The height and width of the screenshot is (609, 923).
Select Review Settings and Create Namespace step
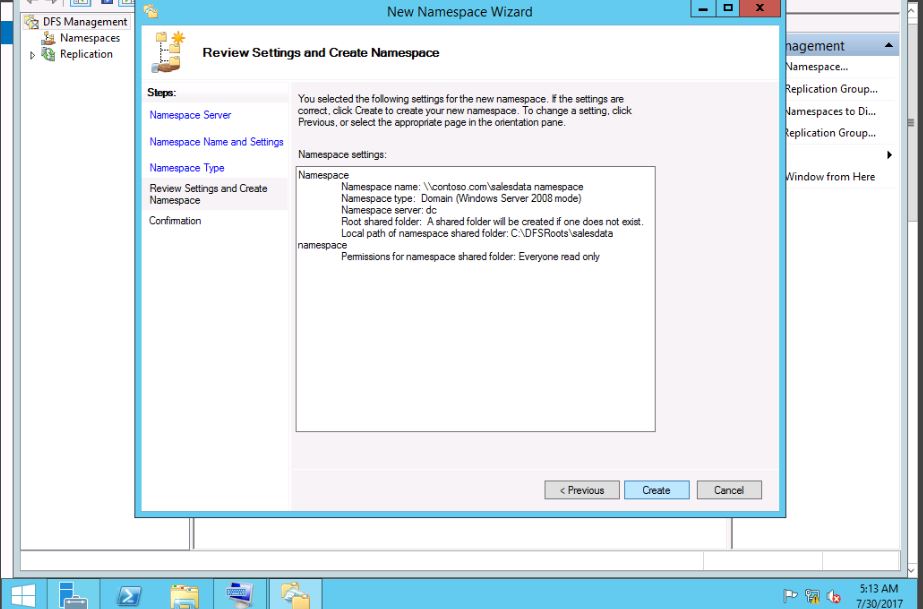(208, 194)
